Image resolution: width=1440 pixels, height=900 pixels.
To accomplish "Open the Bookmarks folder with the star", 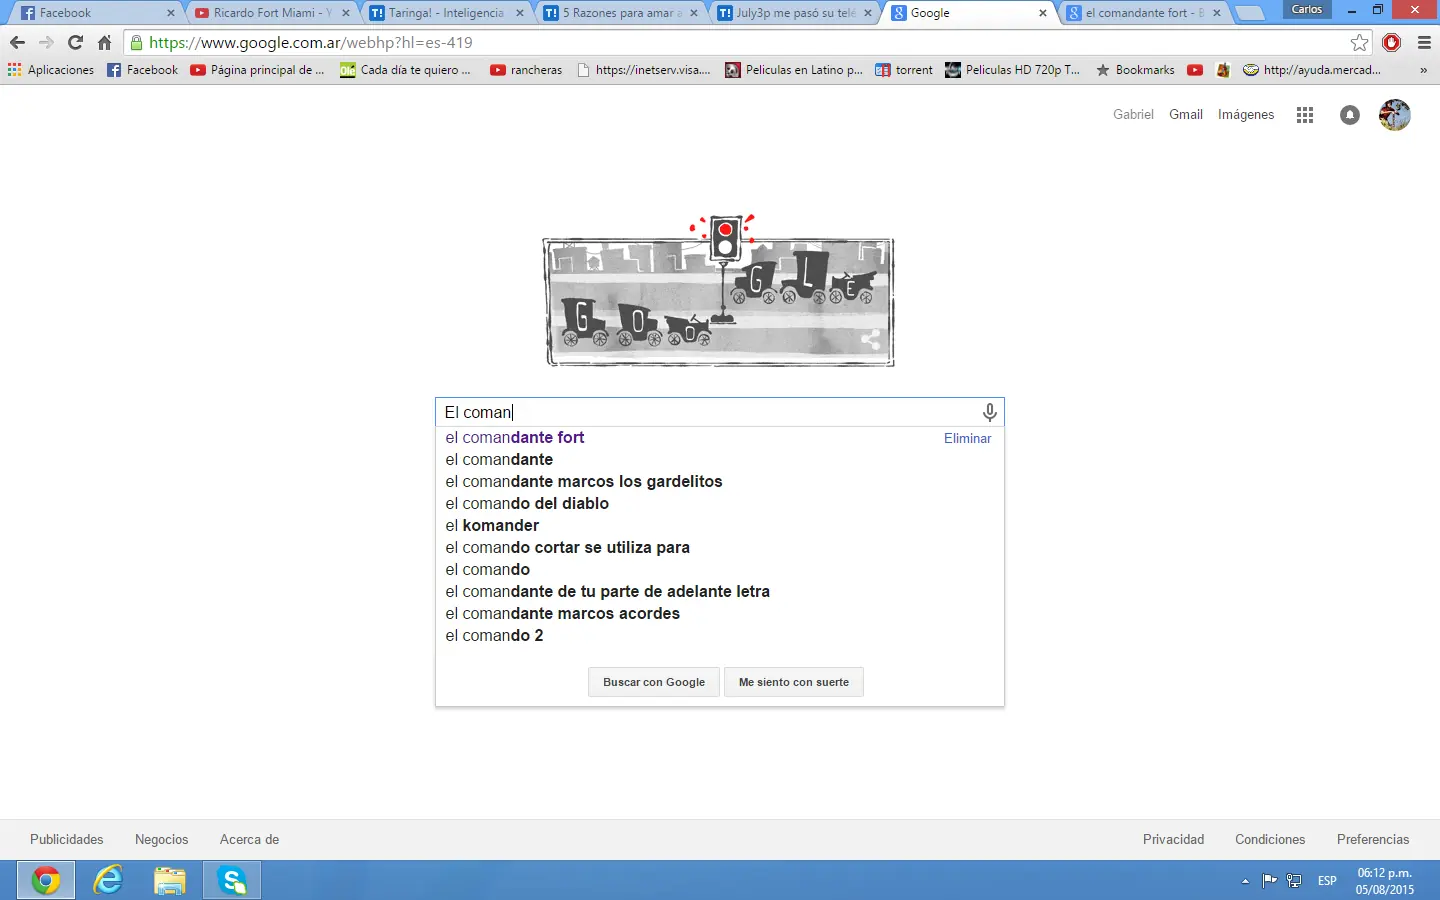I will point(1135,70).
